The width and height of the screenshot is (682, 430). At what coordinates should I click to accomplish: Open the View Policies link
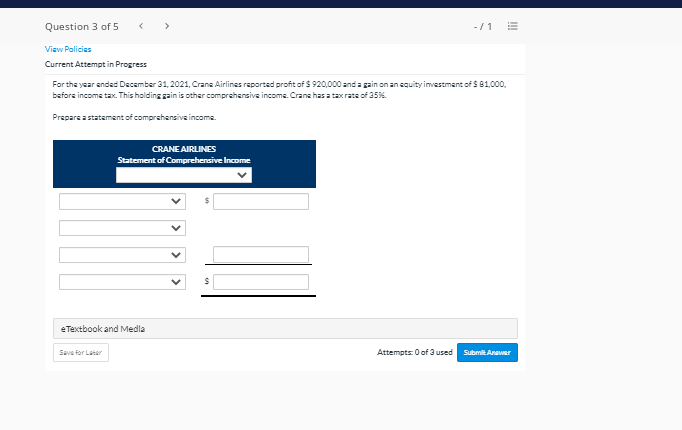[68, 49]
